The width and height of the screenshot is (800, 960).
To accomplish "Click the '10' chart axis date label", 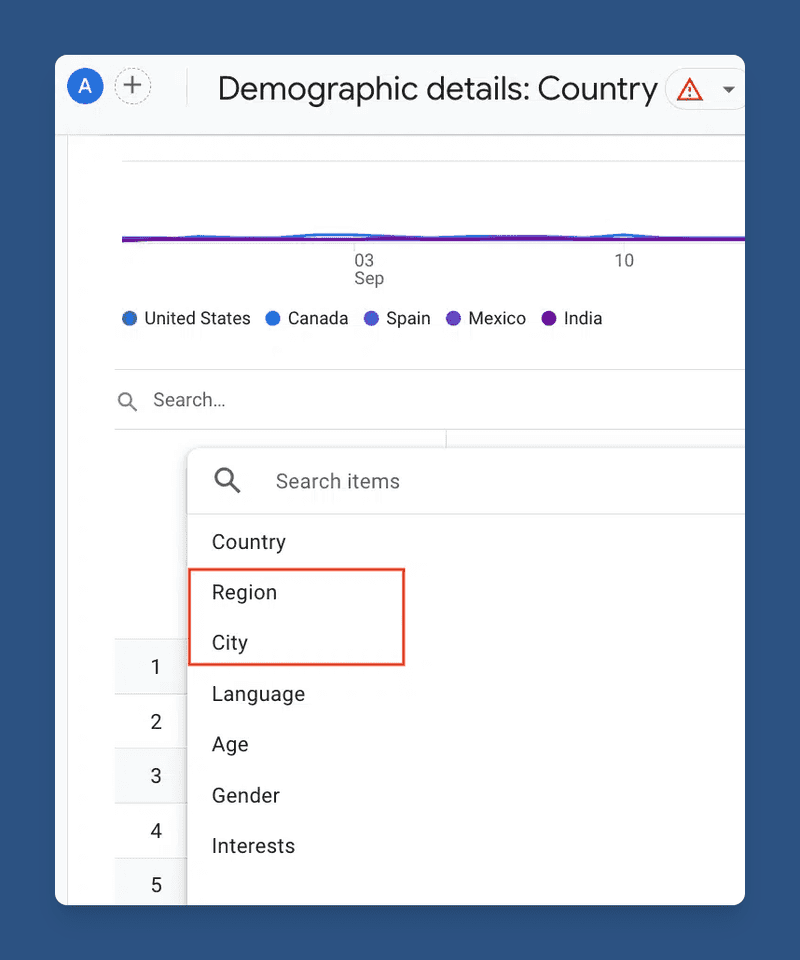I will (624, 261).
